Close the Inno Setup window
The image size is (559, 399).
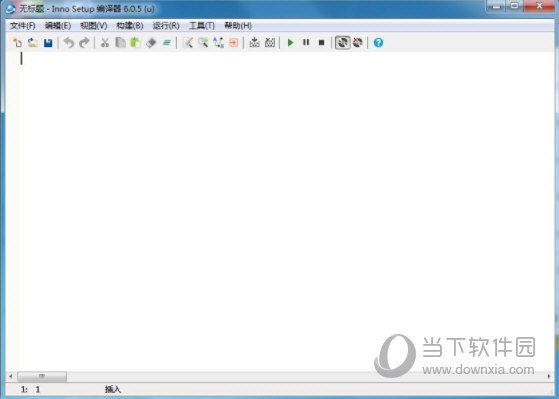[540, 6]
